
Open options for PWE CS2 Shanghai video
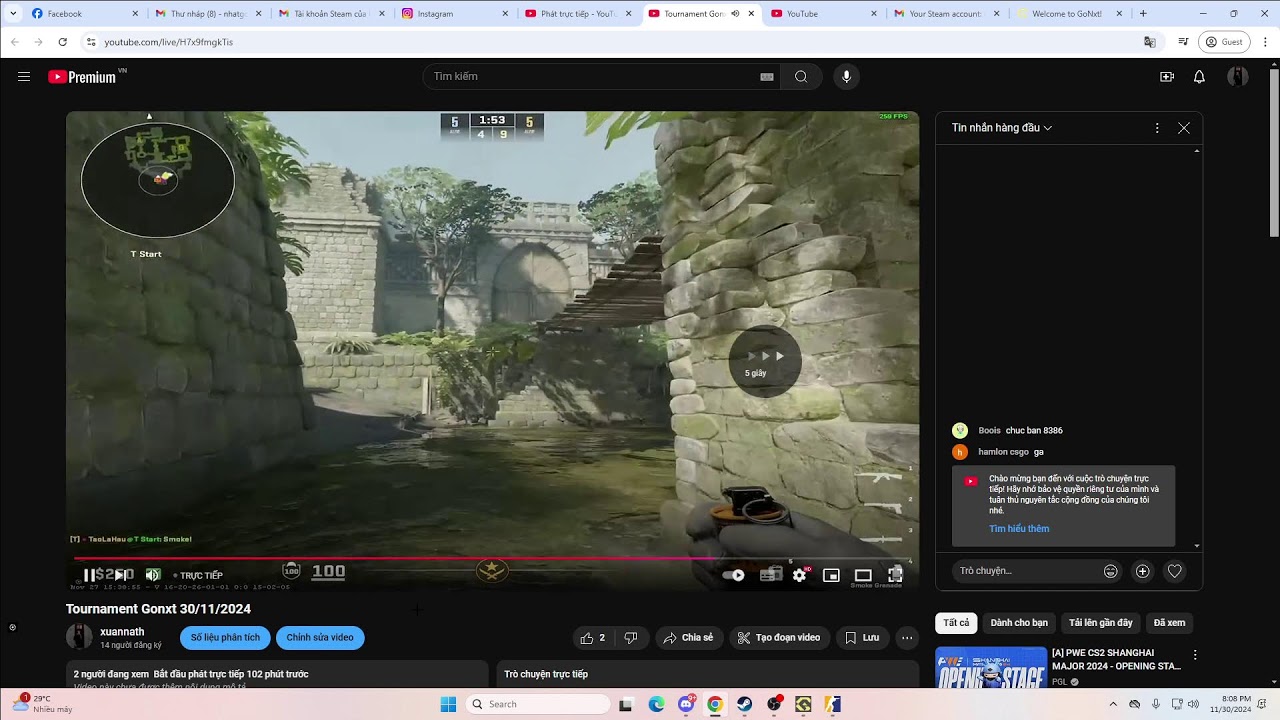pyautogui.click(x=1194, y=655)
